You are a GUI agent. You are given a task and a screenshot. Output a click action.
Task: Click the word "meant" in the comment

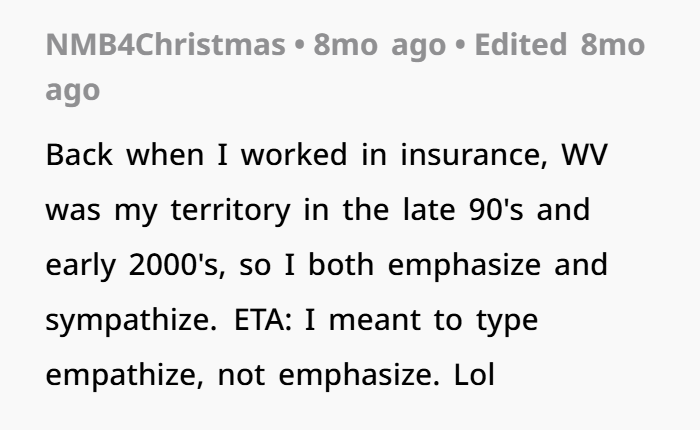click(x=375, y=320)
